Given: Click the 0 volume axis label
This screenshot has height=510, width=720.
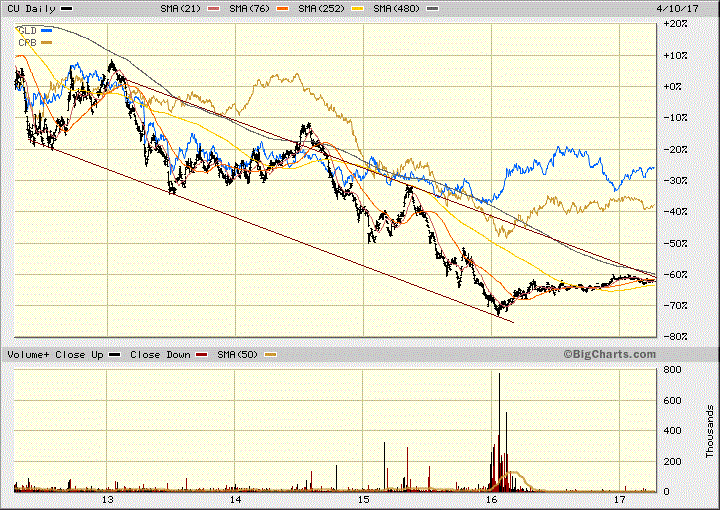Looking at the screenshot, I should point(667,492).
